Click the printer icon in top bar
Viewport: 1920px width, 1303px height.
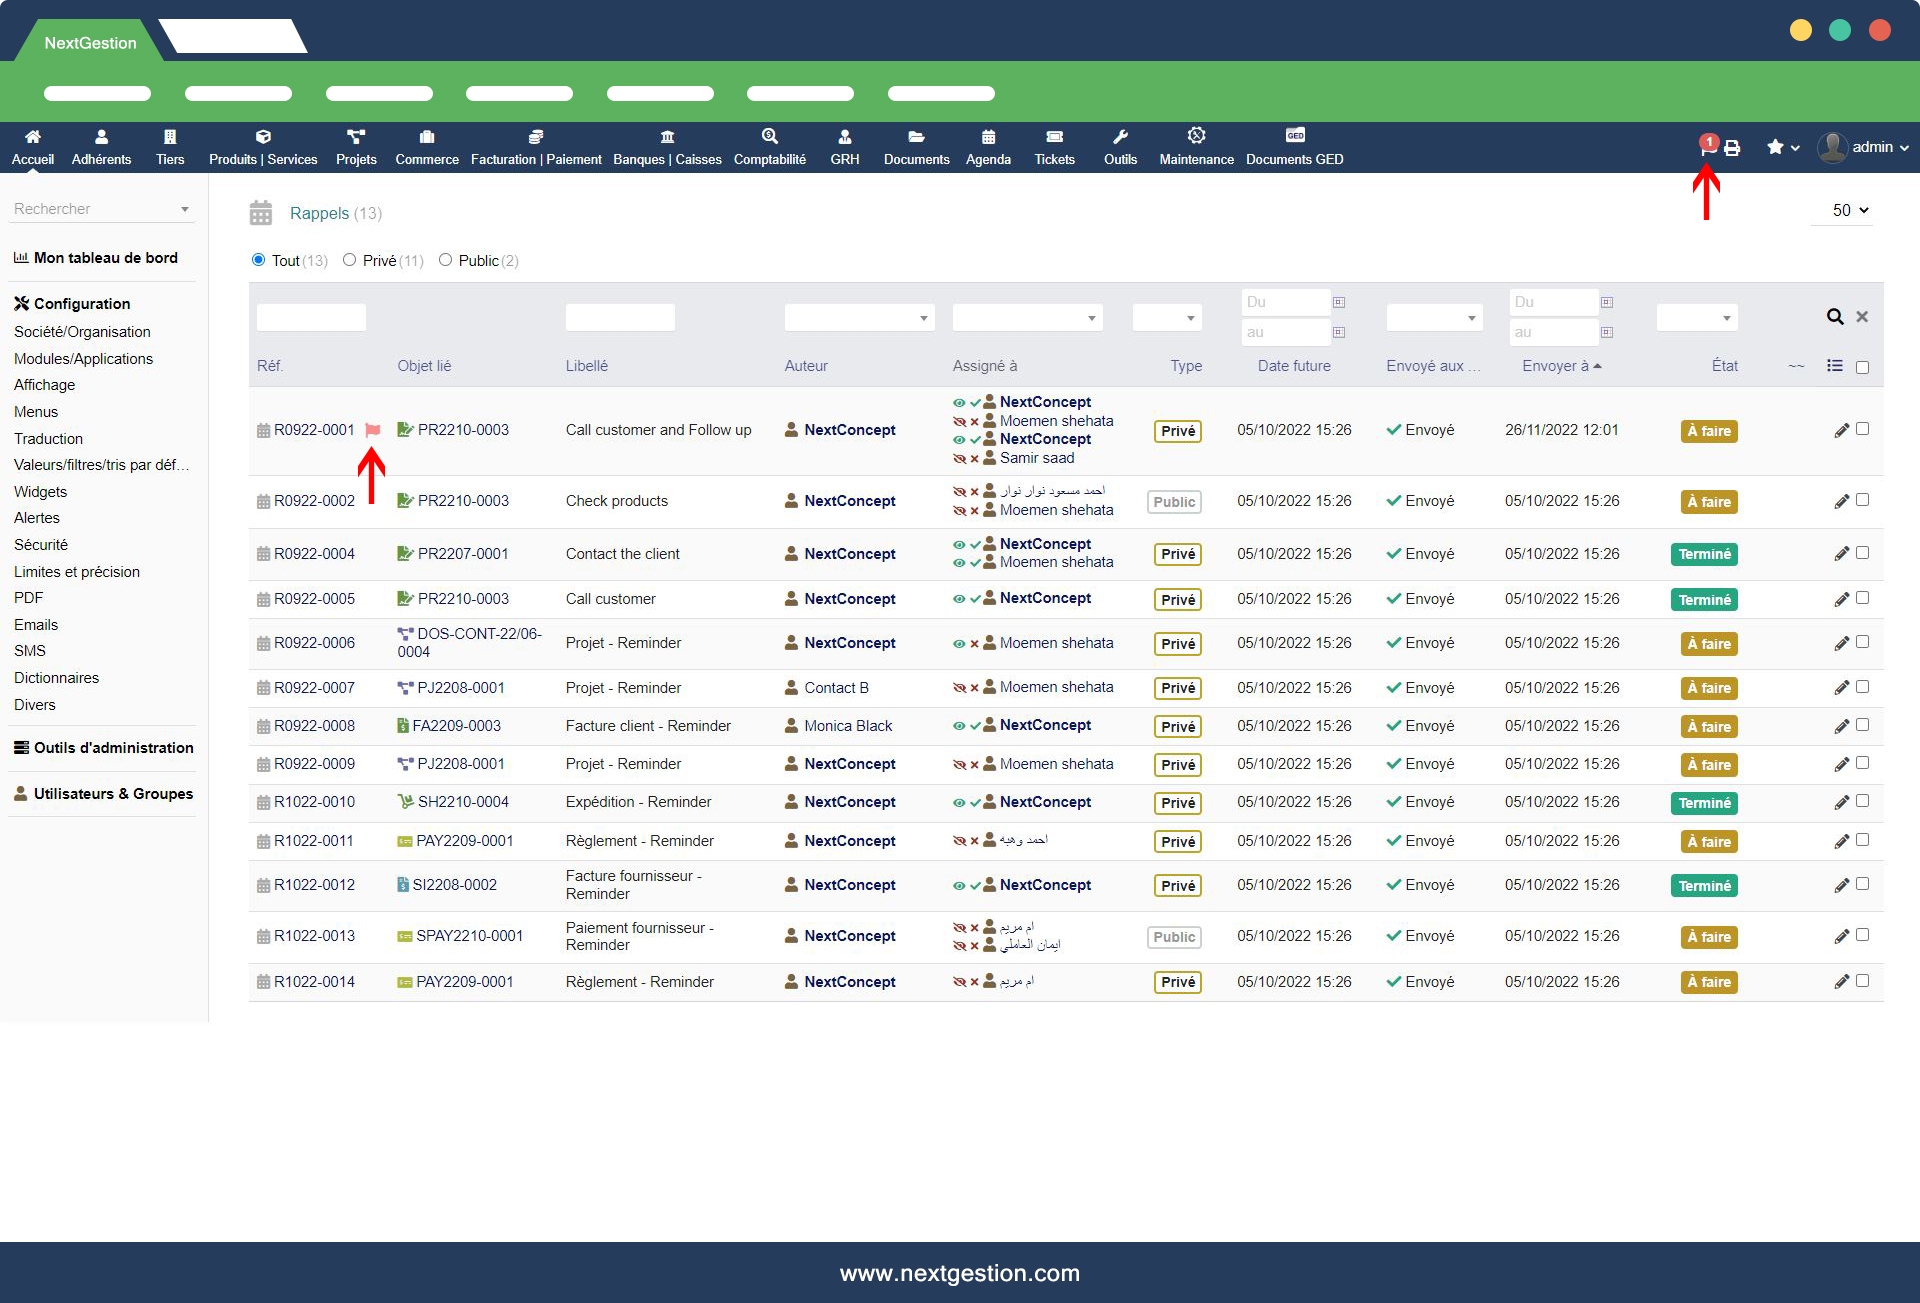(1732, 148)
